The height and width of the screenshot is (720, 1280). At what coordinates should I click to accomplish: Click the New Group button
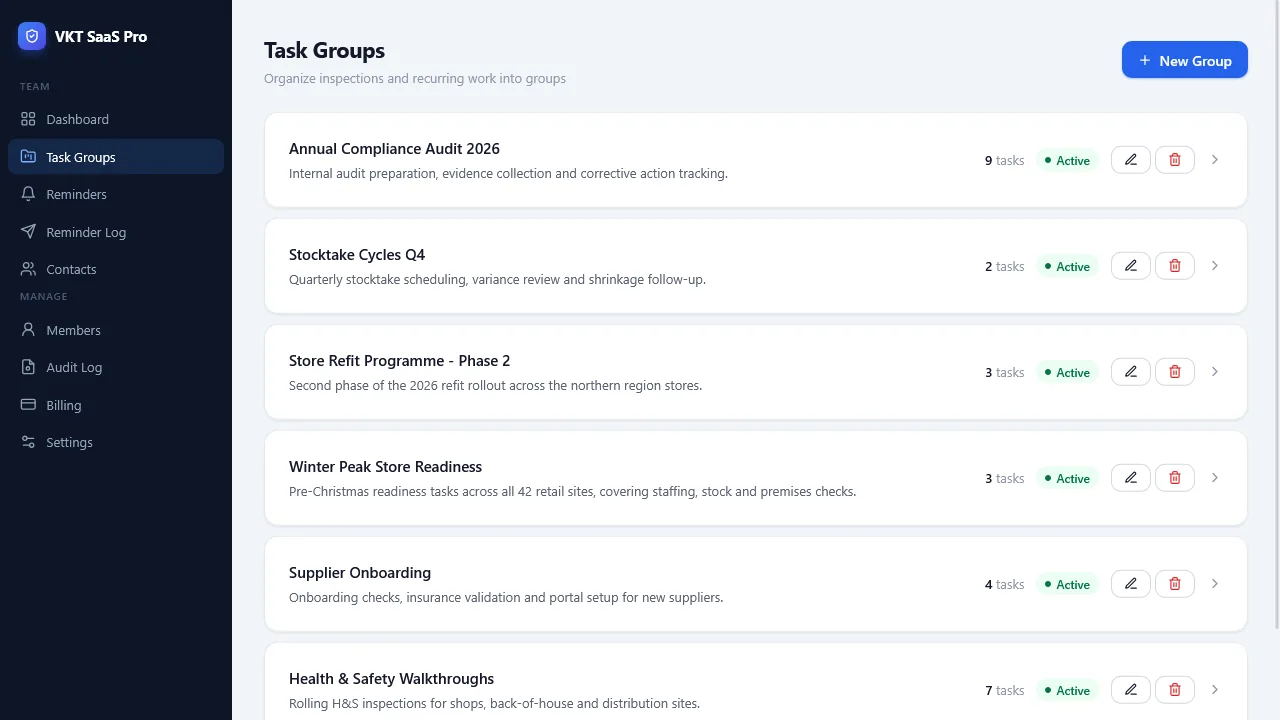1185,60
